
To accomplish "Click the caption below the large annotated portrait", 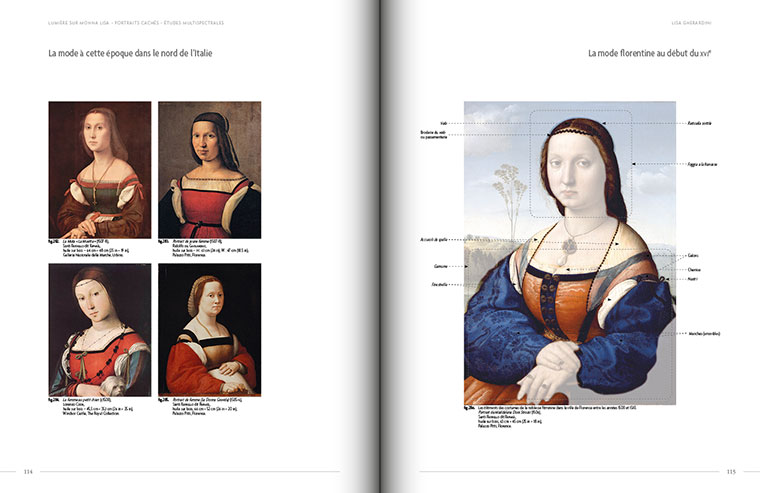I will point(550,417).
